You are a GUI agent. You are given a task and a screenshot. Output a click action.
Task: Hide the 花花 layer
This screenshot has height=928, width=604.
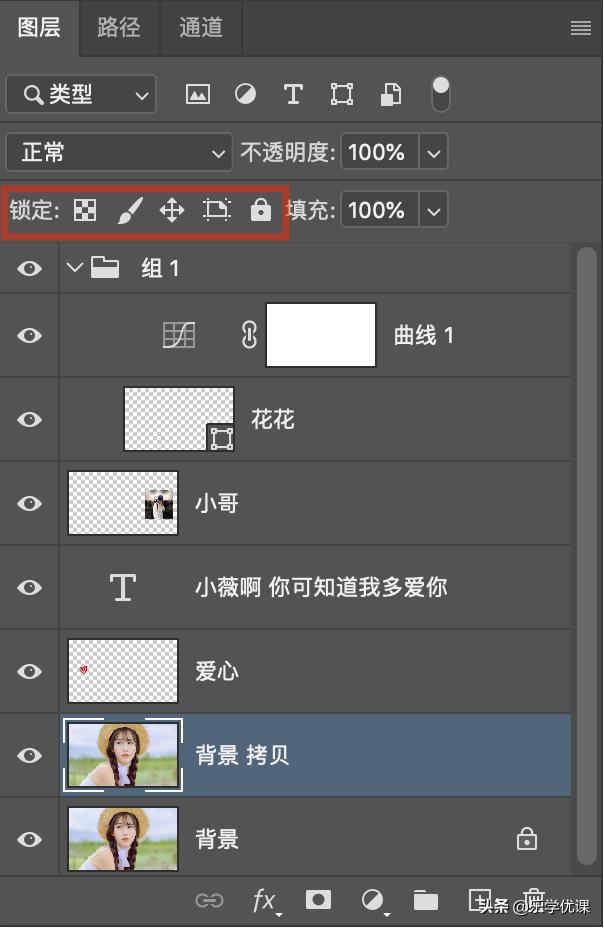coord(30,420)
